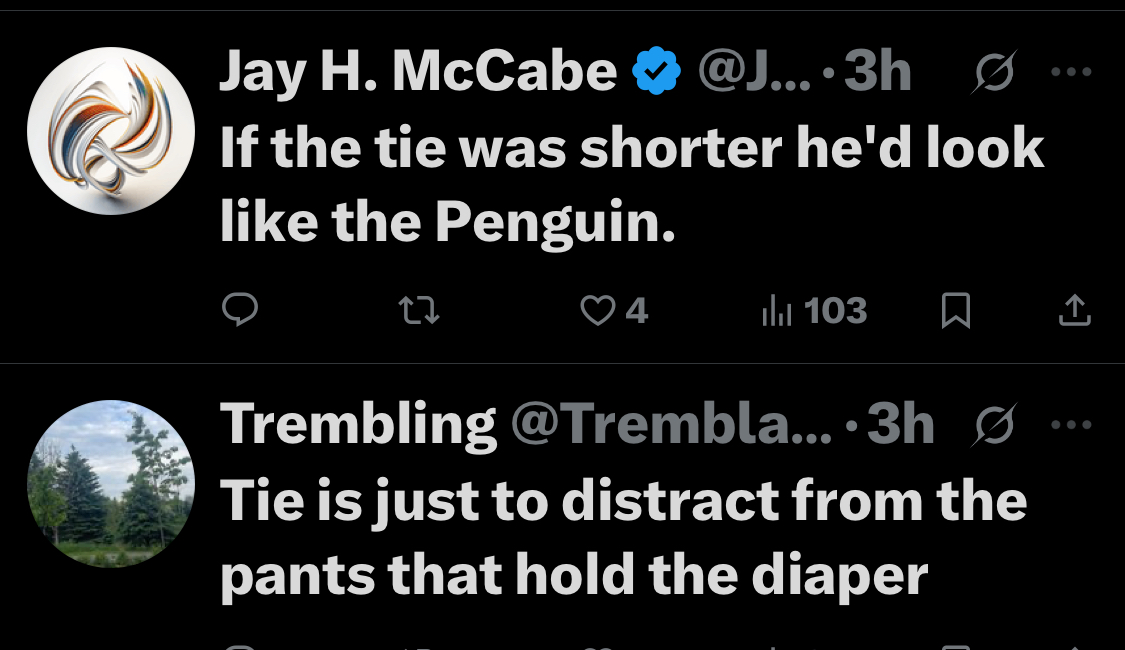Open more options on Jay H. McCabe's tweet
The image size is (1125, 650).
[x=1071, y=72]
